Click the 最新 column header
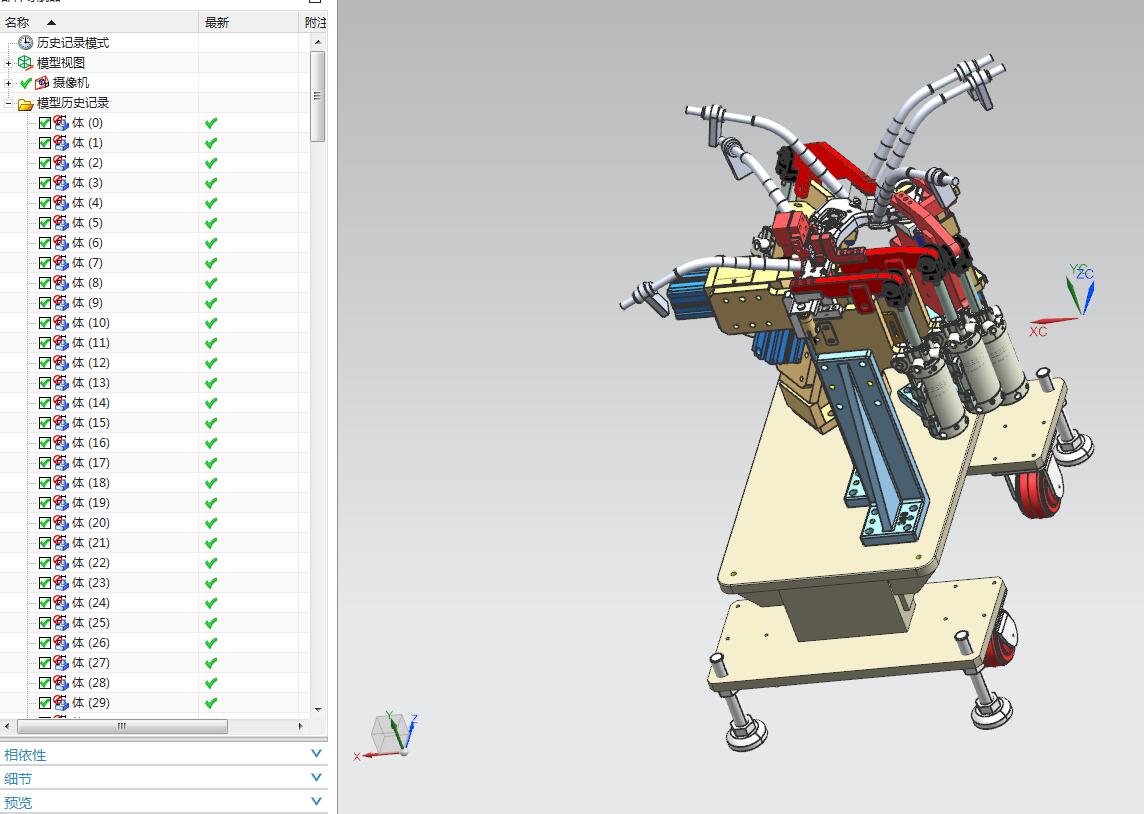The image size is (1144, 814). (251, 23)
